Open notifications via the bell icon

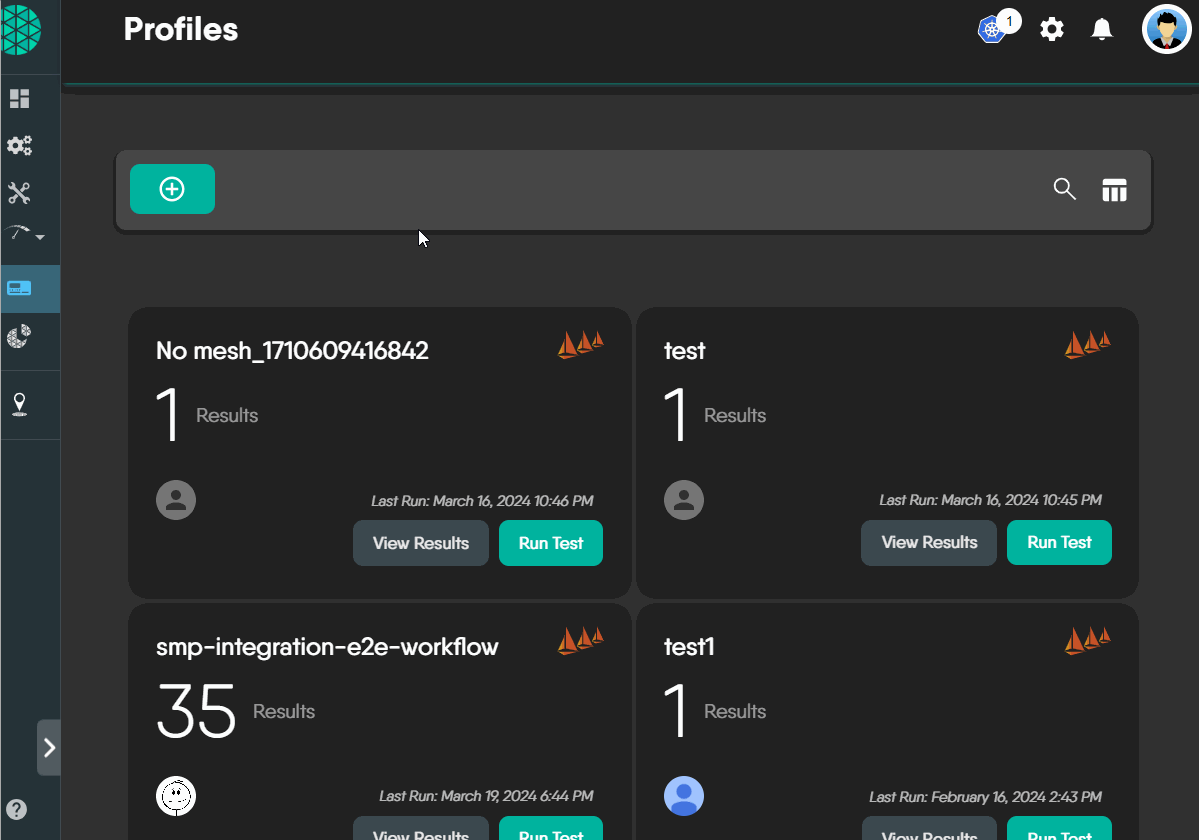1101,29
